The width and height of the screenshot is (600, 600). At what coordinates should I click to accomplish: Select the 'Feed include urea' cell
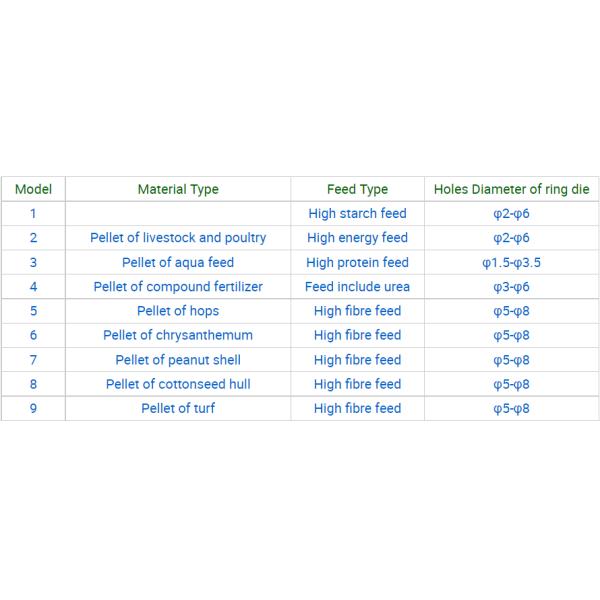click(357, 287)
